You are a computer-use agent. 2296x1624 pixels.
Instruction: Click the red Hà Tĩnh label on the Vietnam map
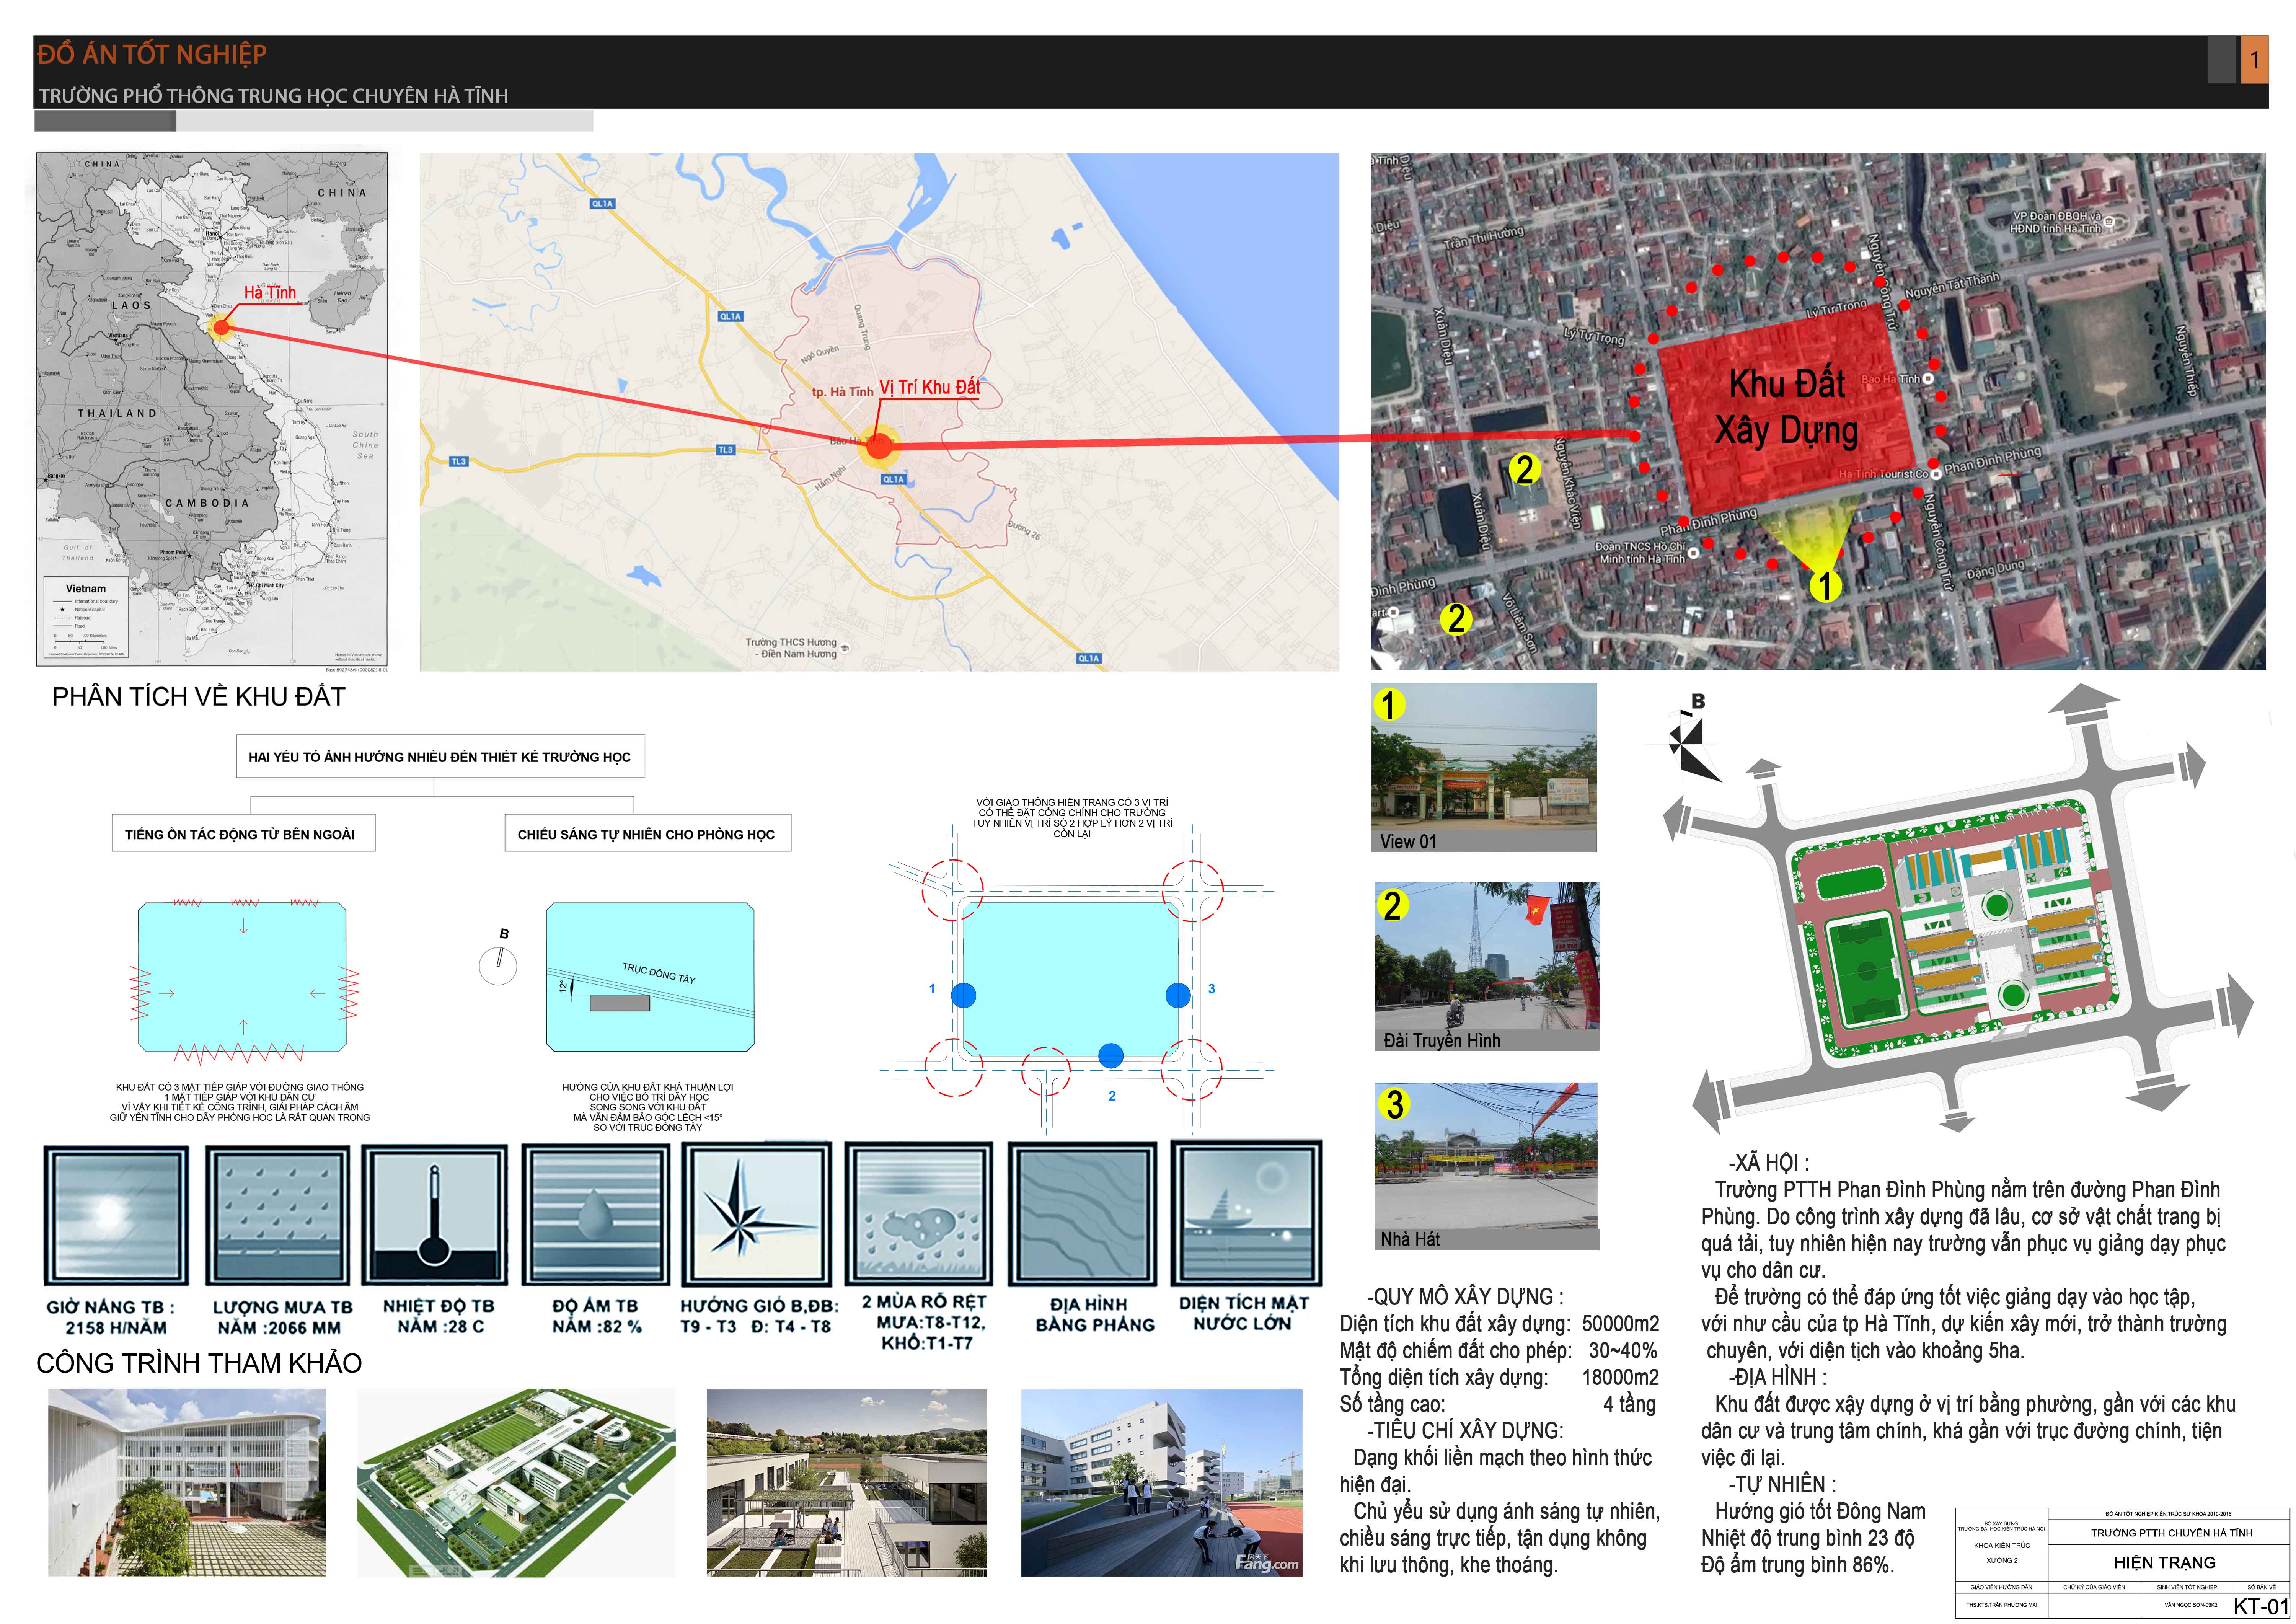point(270,293)
